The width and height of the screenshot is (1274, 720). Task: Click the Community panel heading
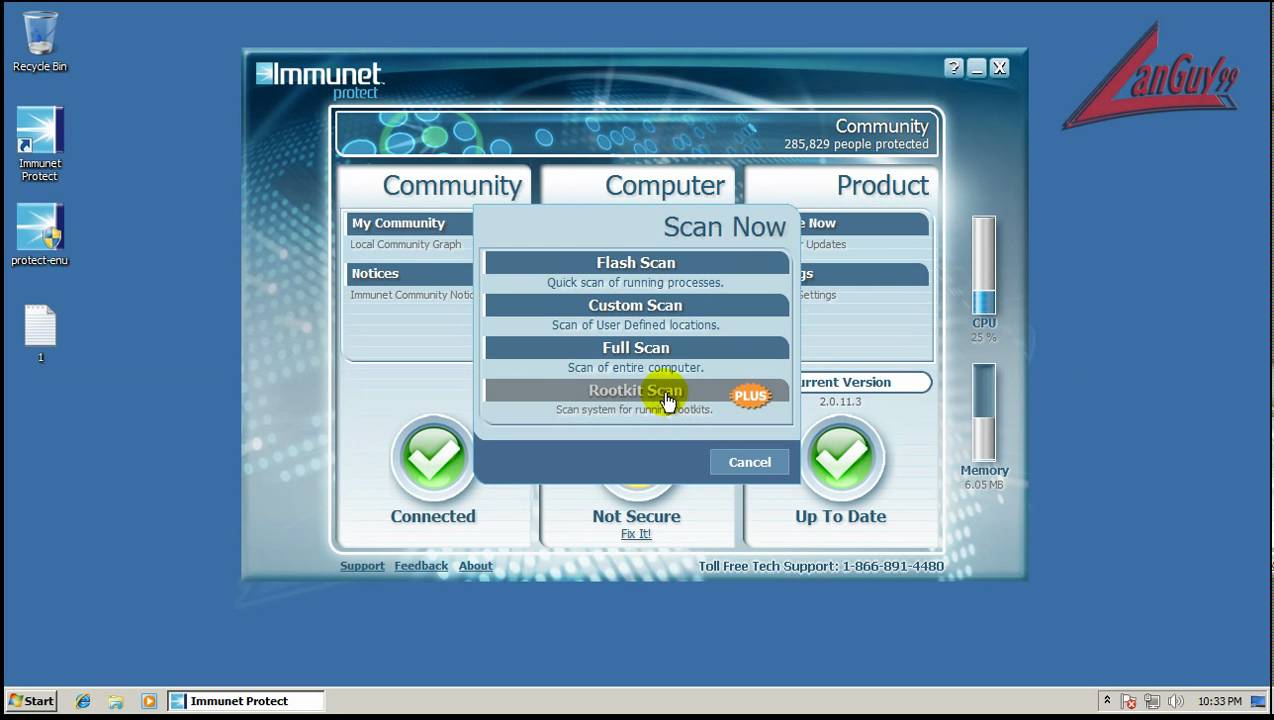click(452, 185)
